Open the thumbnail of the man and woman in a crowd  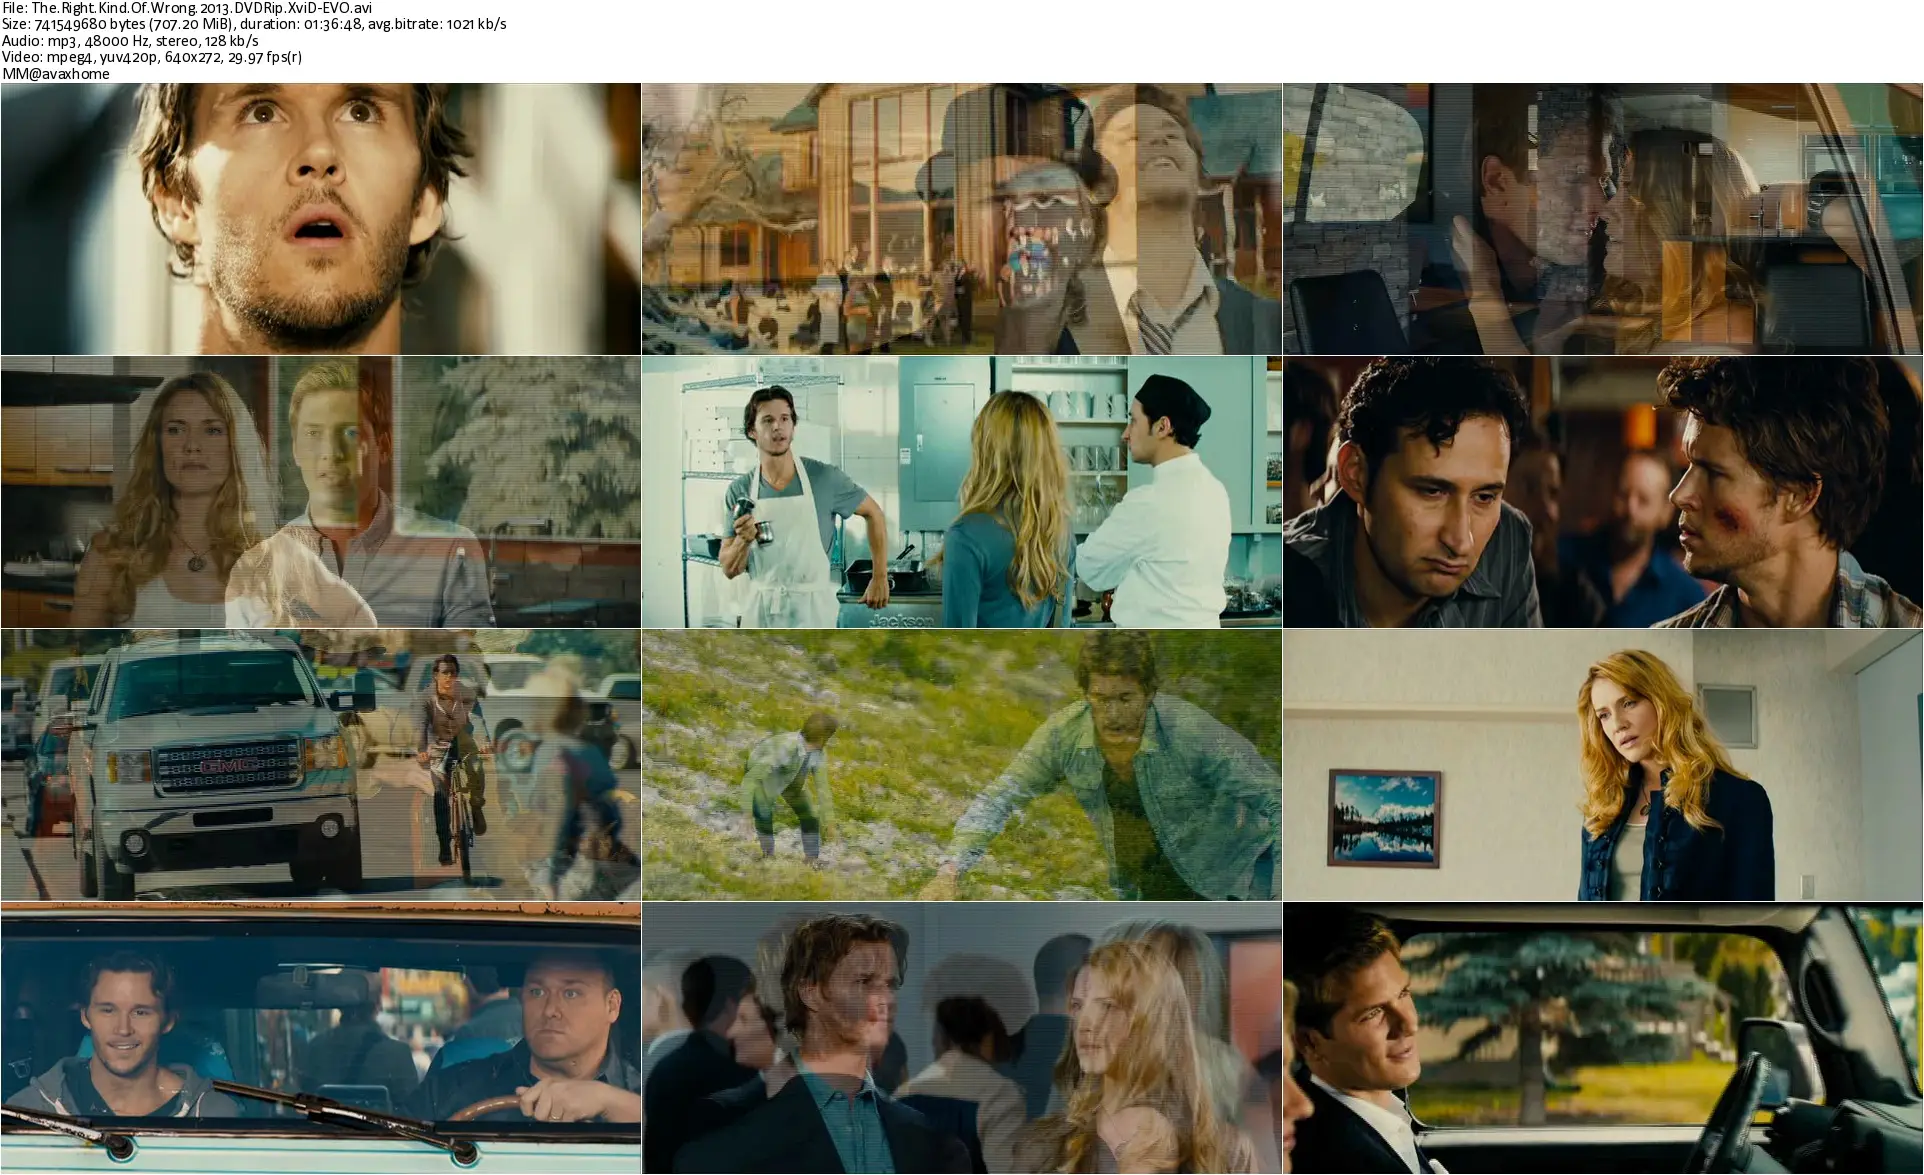tap(961, 1038)
